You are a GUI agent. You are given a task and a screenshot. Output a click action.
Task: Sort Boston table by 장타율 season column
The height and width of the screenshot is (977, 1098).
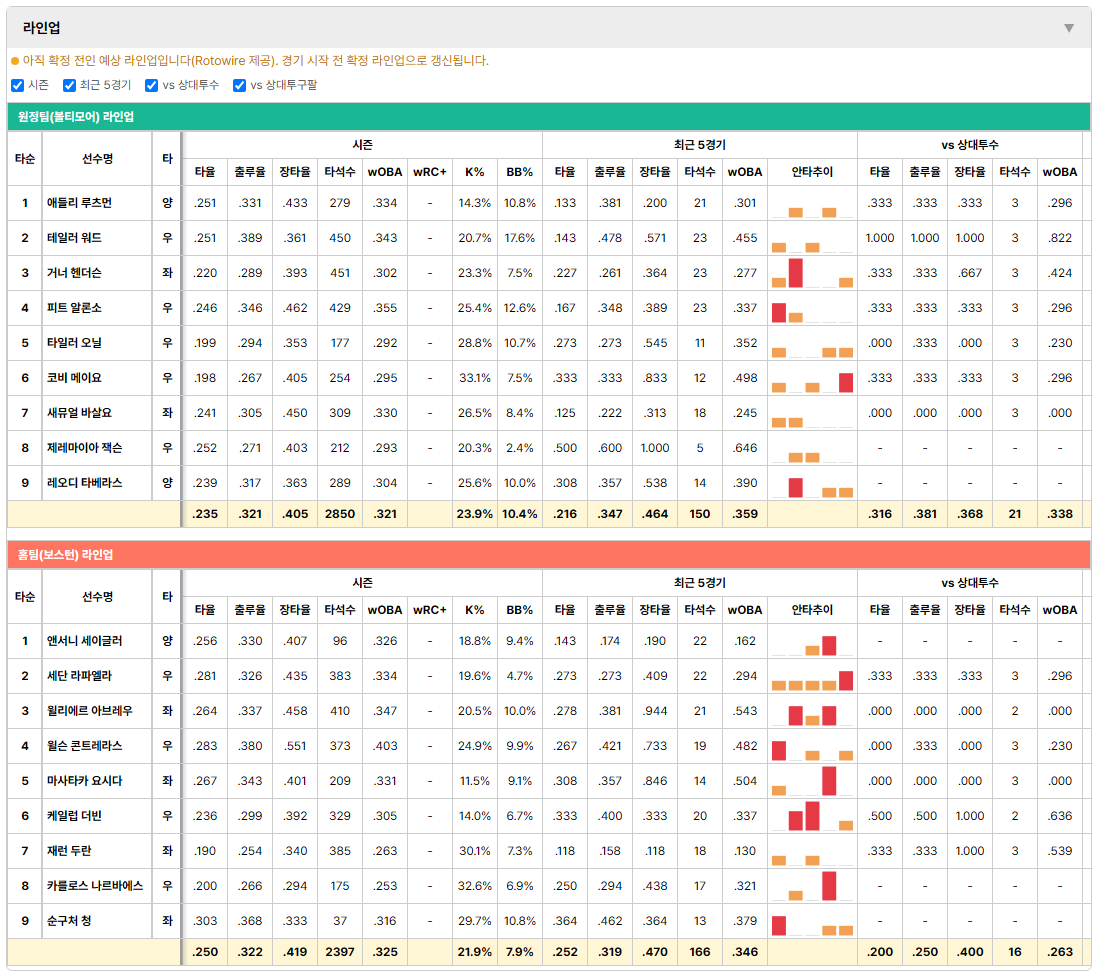(x=295, y=610)
